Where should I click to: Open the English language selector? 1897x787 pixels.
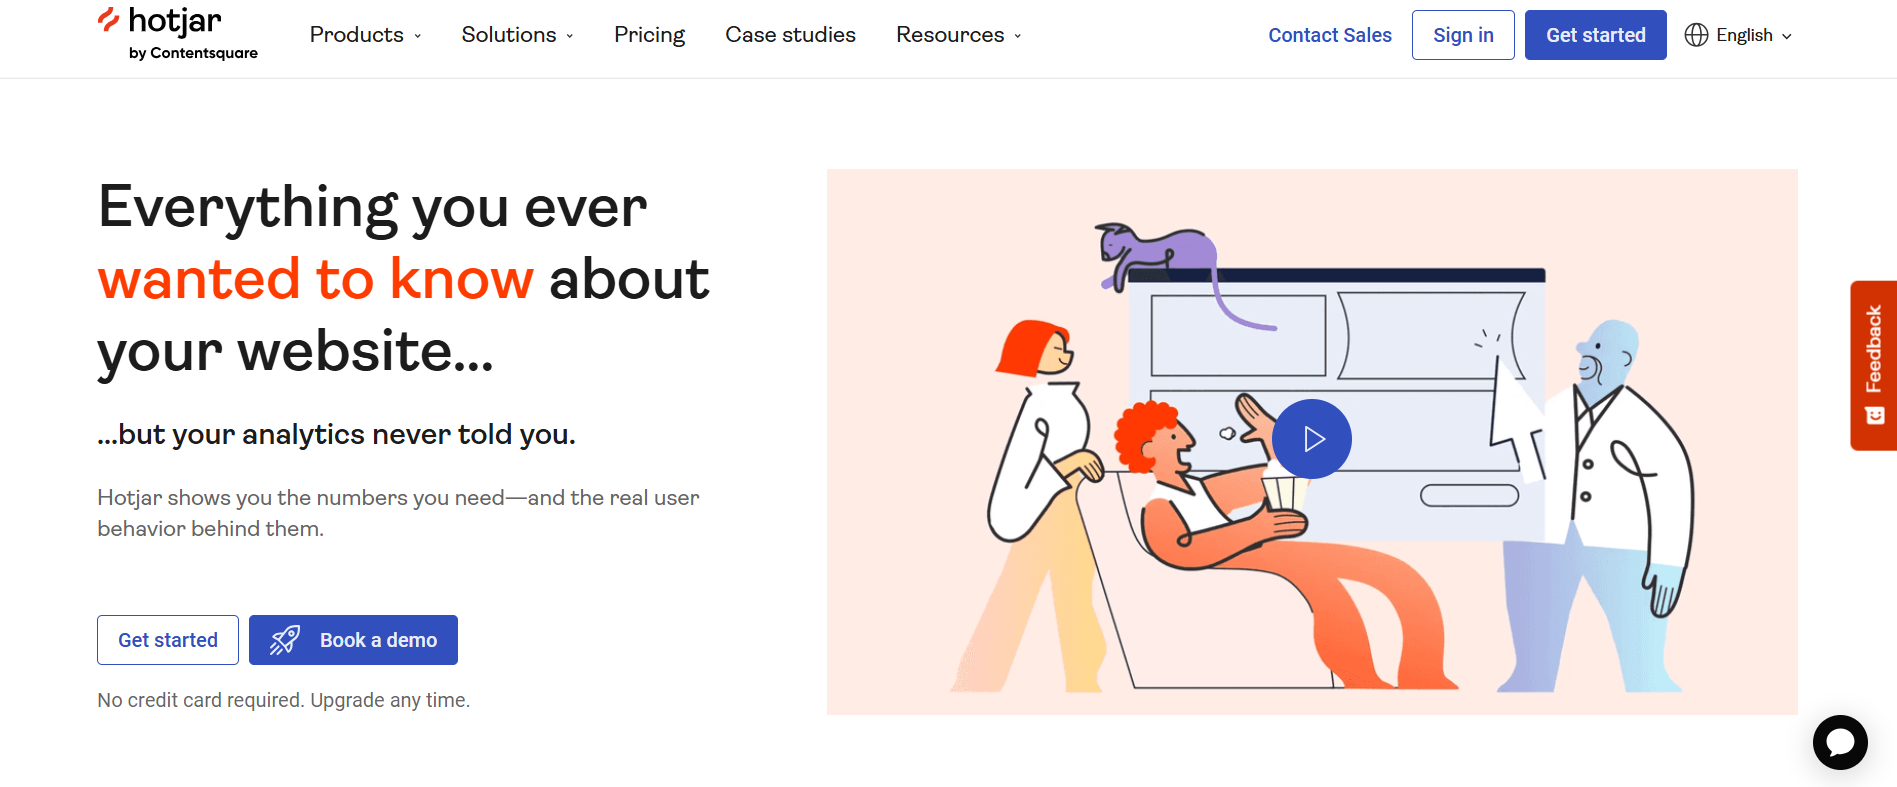pyautogui.click(x=1738, y=35)
